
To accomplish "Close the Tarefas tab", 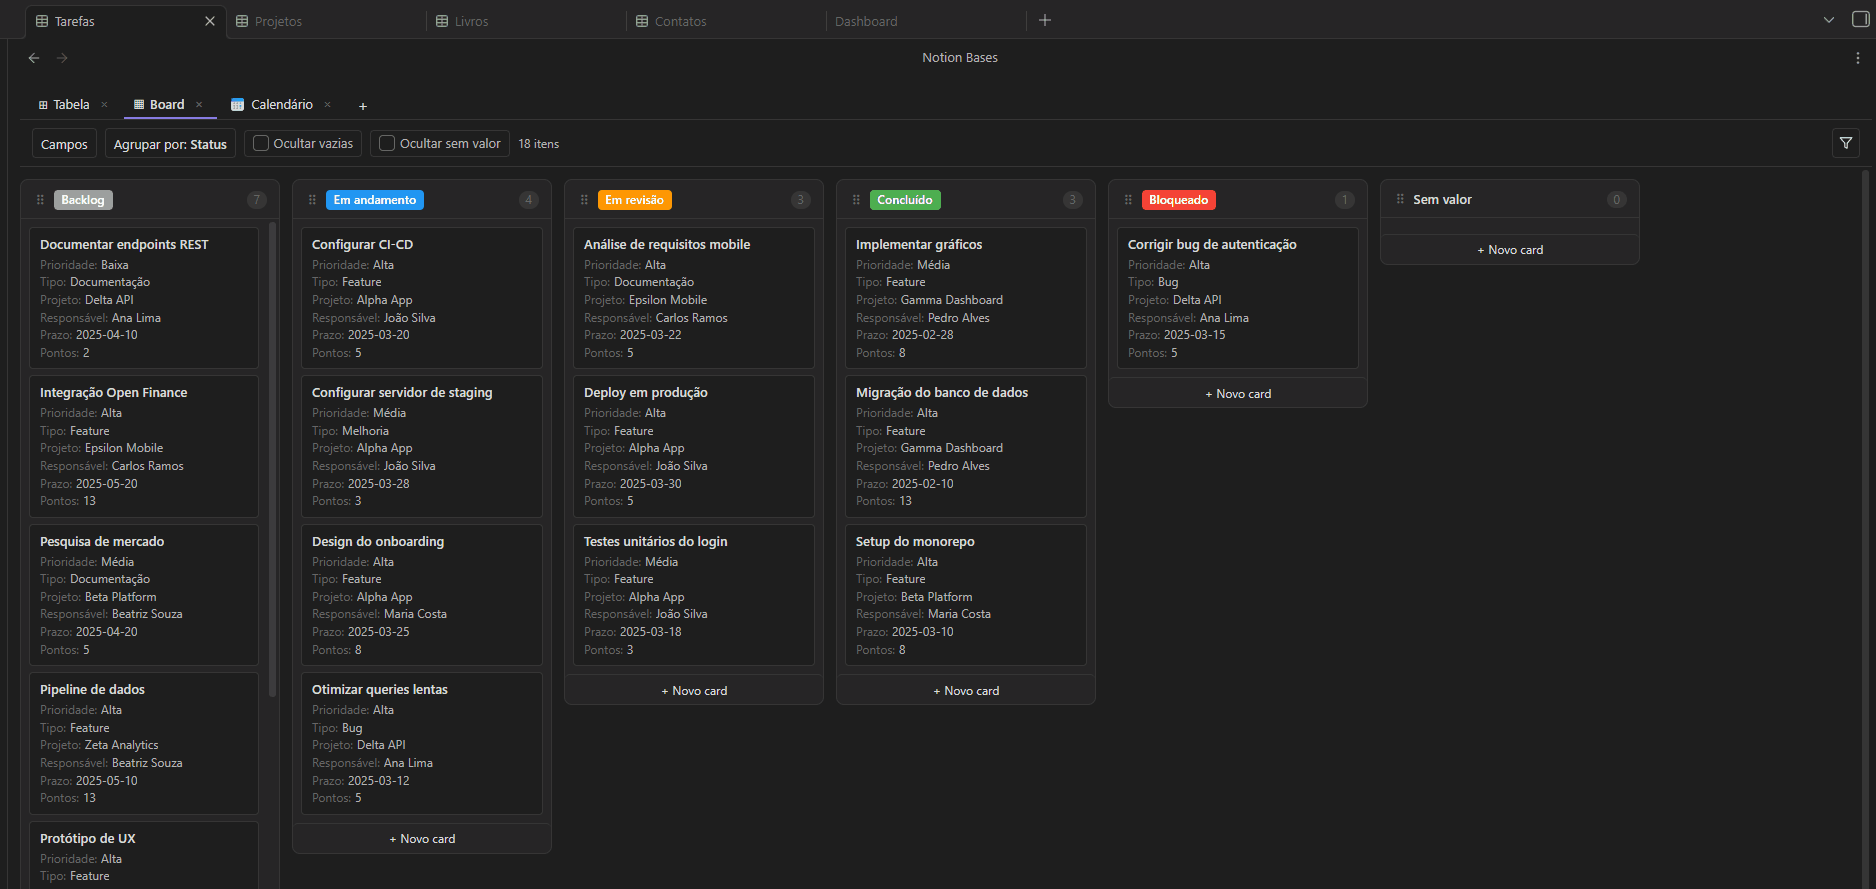I will click(210, 21).
